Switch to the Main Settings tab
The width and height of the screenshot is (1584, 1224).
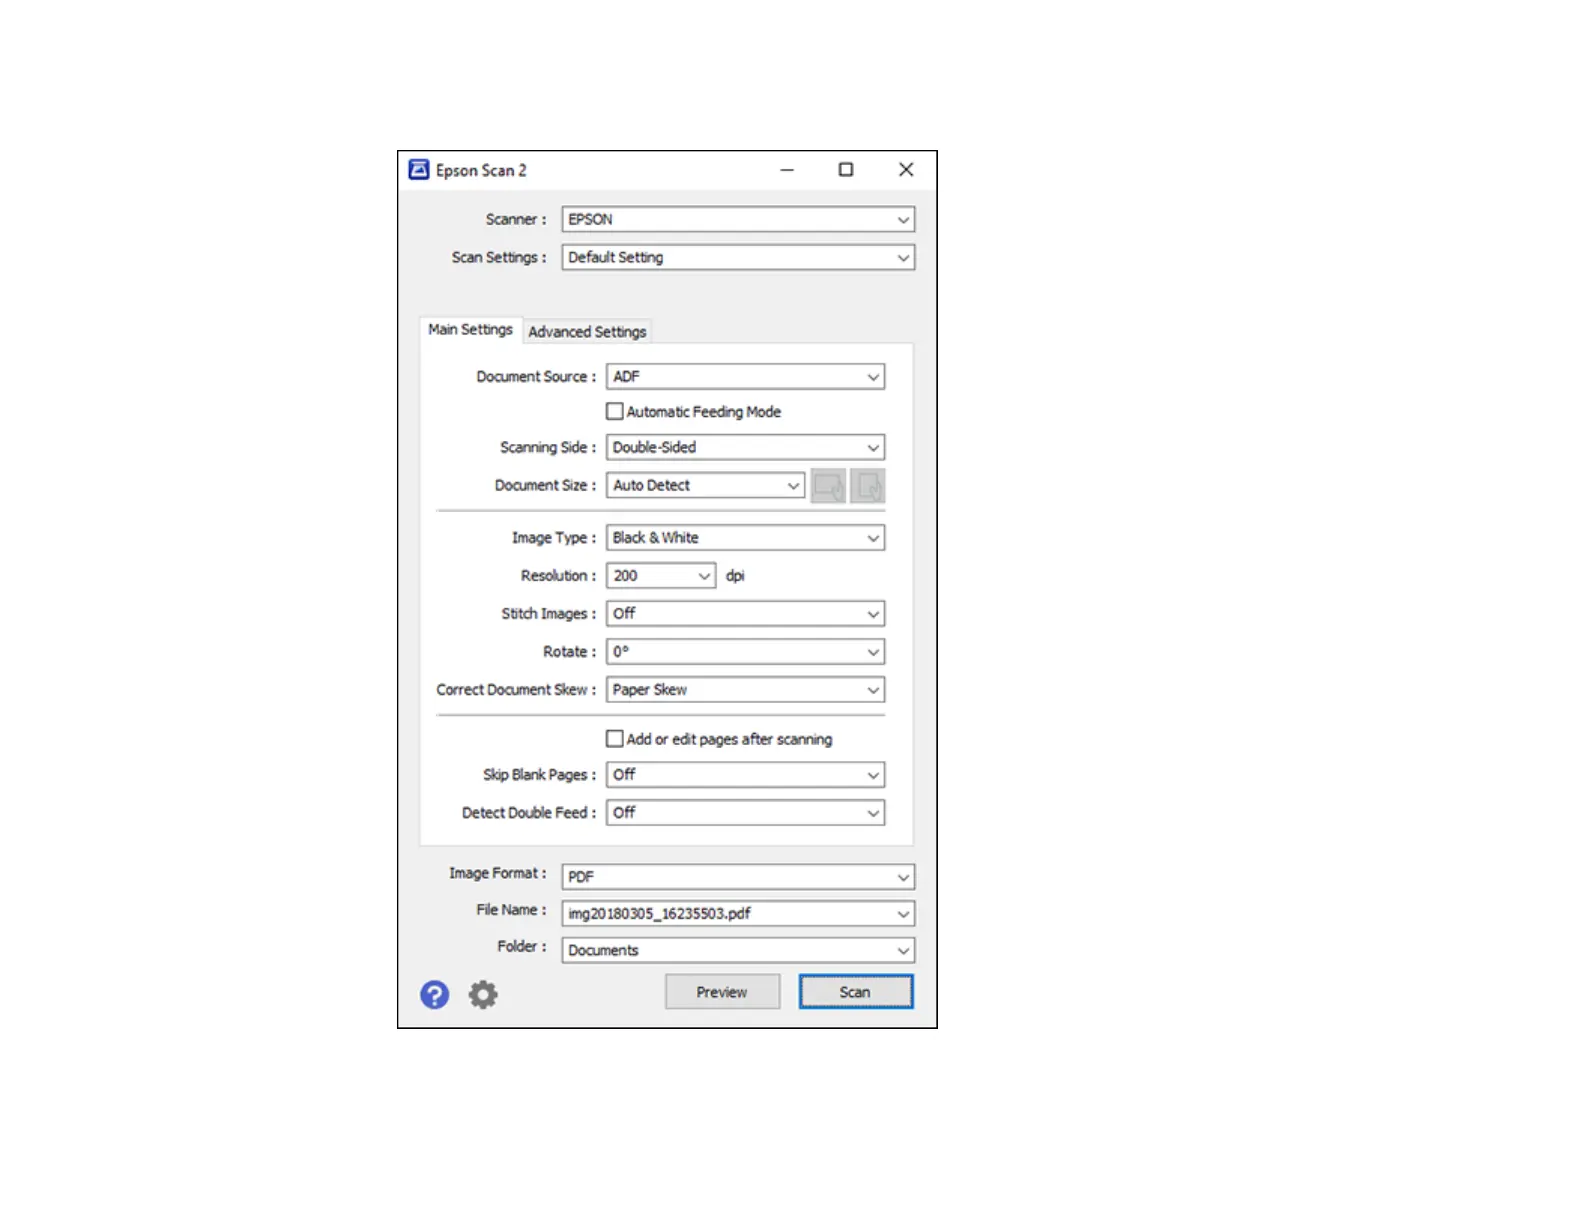point(470,330)
